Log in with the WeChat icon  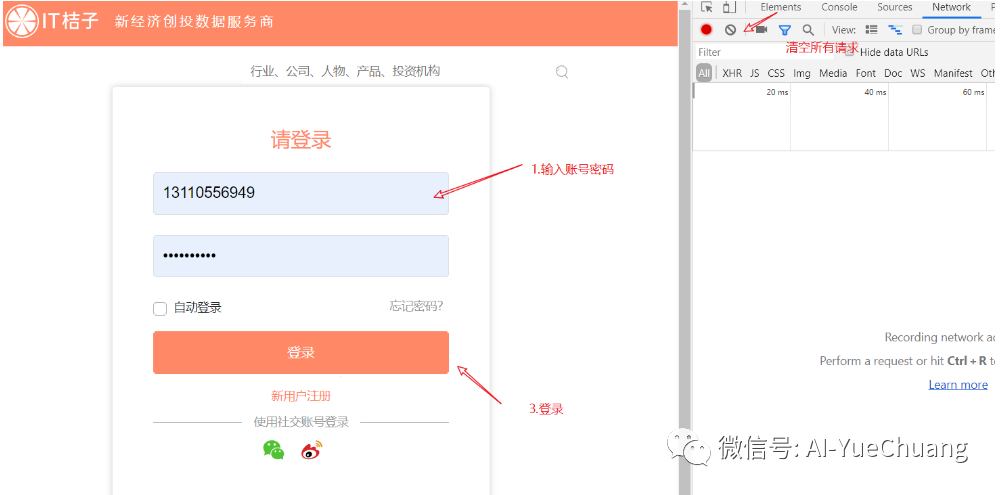click(274, 450)
